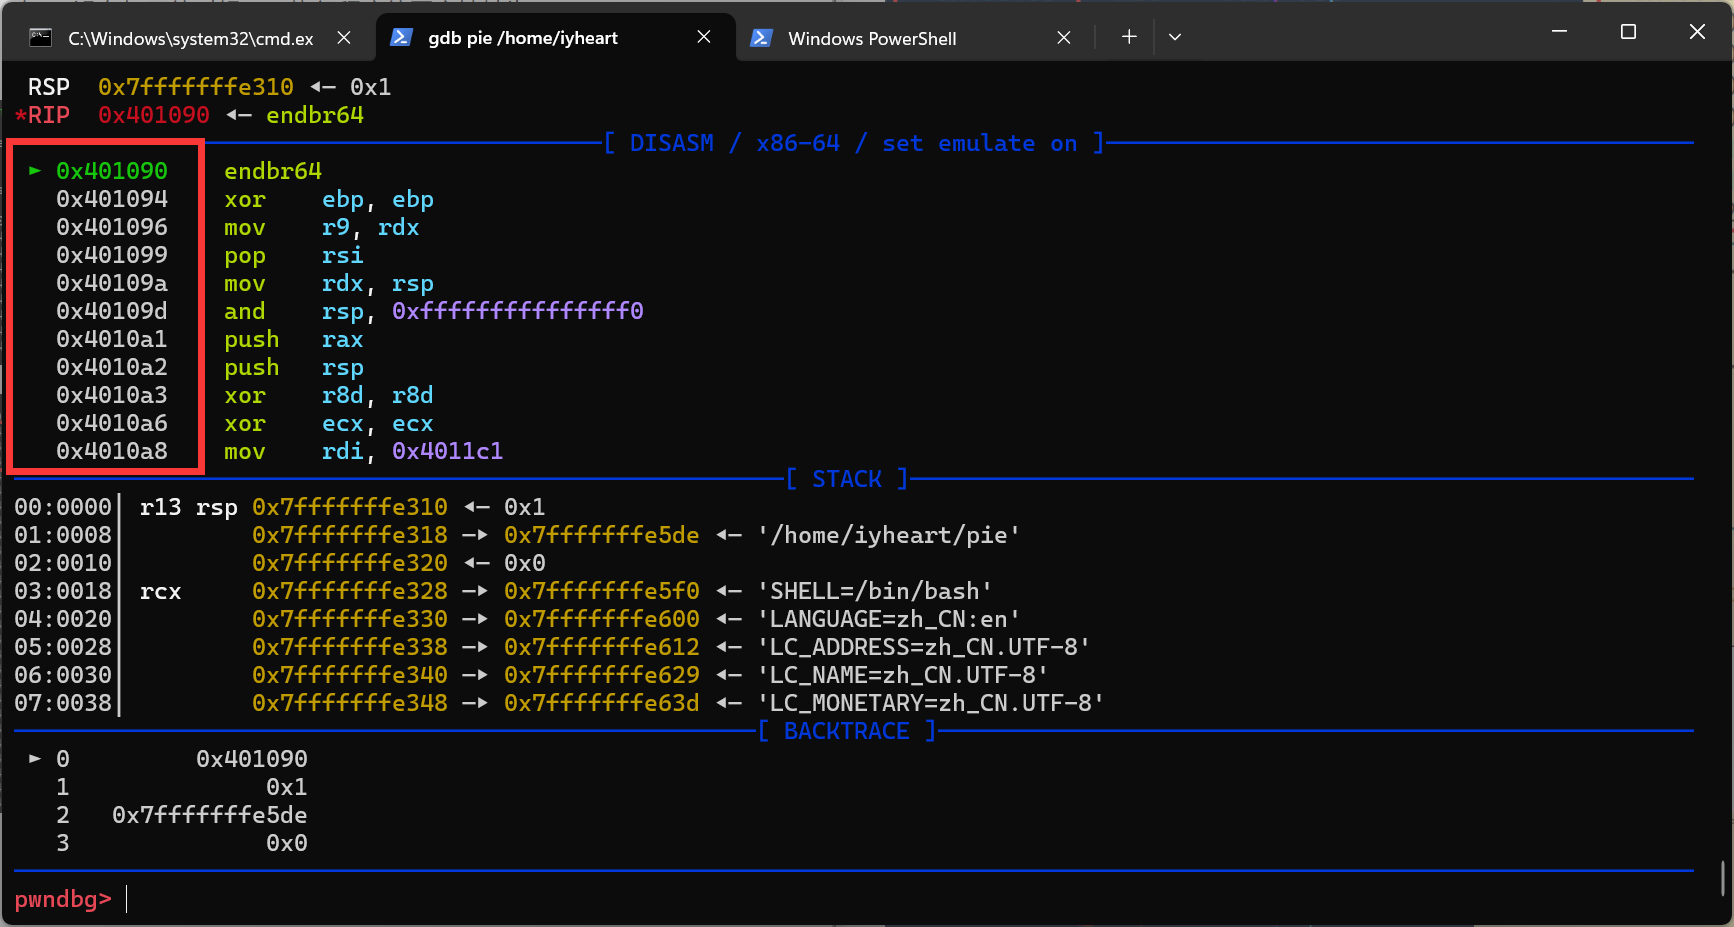Close the gdb pie tab
Screen dimensions: 1734x927
(704, 37)
